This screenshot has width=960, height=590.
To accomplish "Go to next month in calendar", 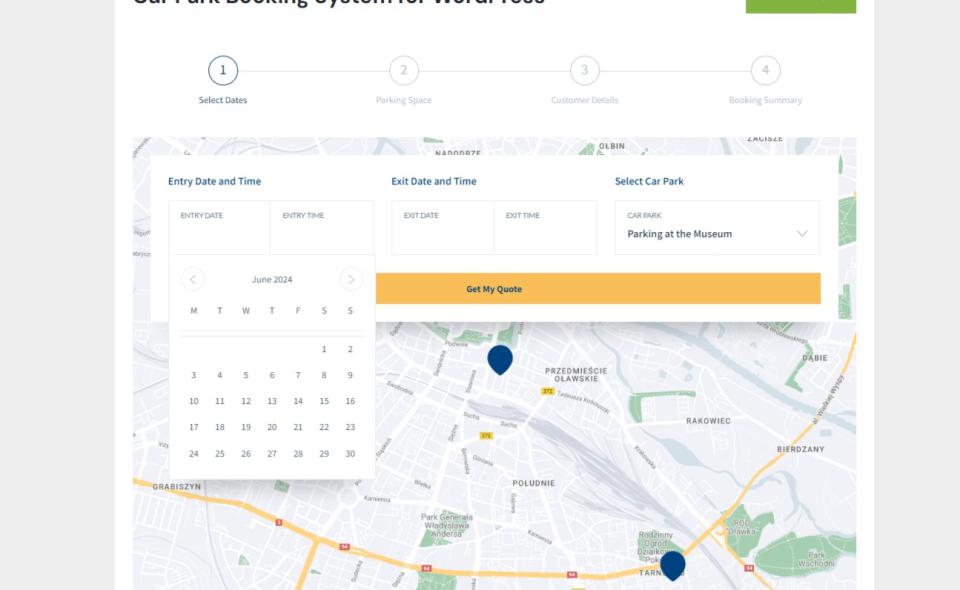I will tap(351, 279).
